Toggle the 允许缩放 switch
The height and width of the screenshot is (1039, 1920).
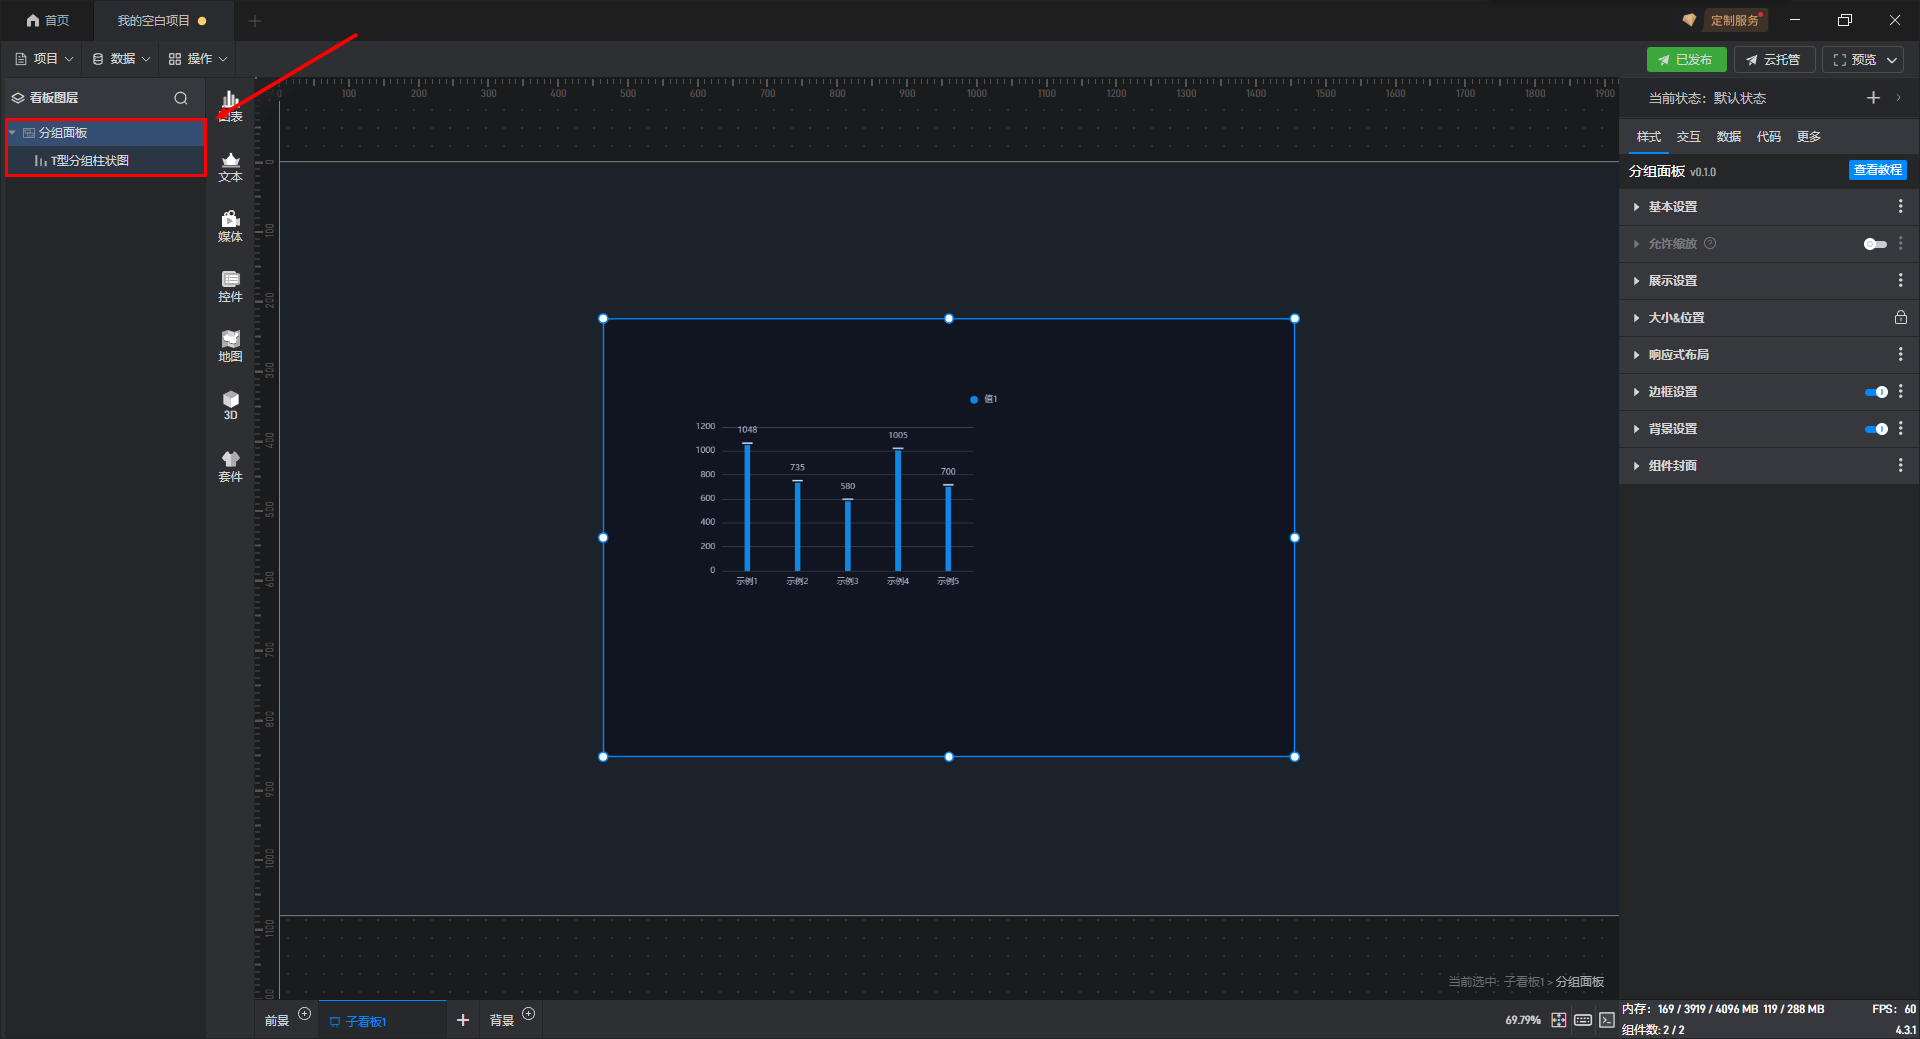pos(1875,244)
